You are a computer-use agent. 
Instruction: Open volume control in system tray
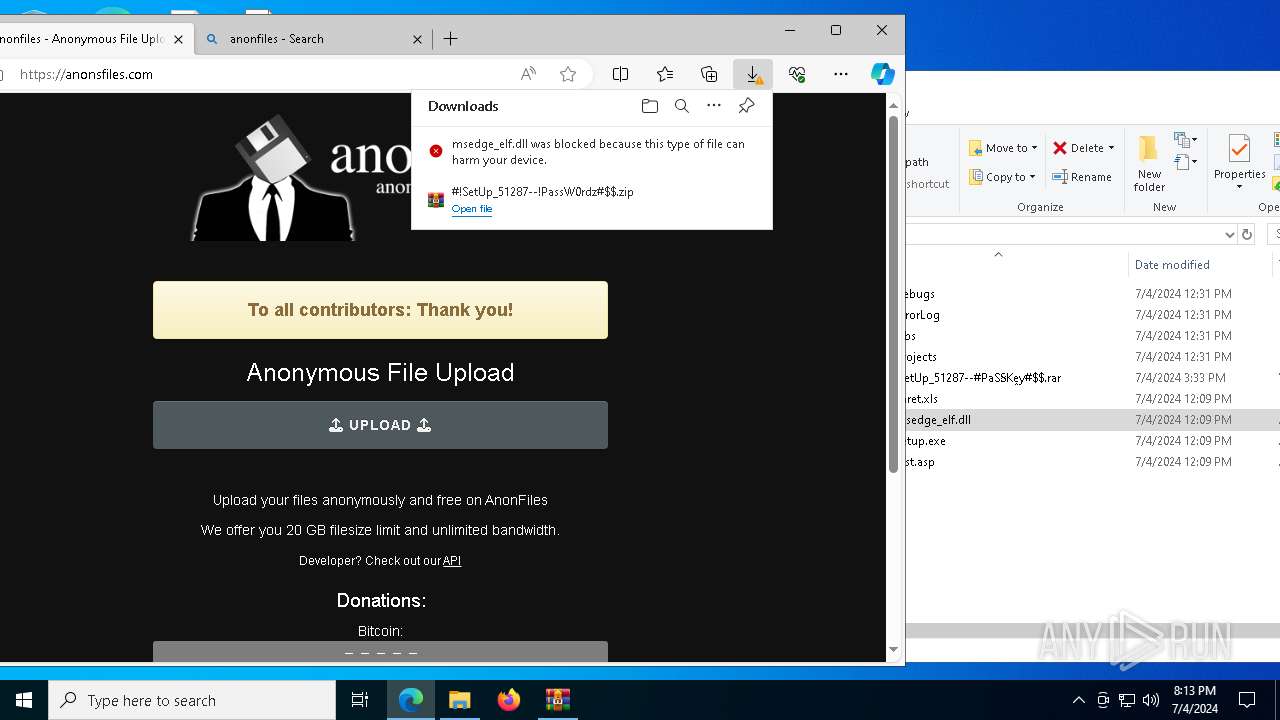pos(1150,700)
